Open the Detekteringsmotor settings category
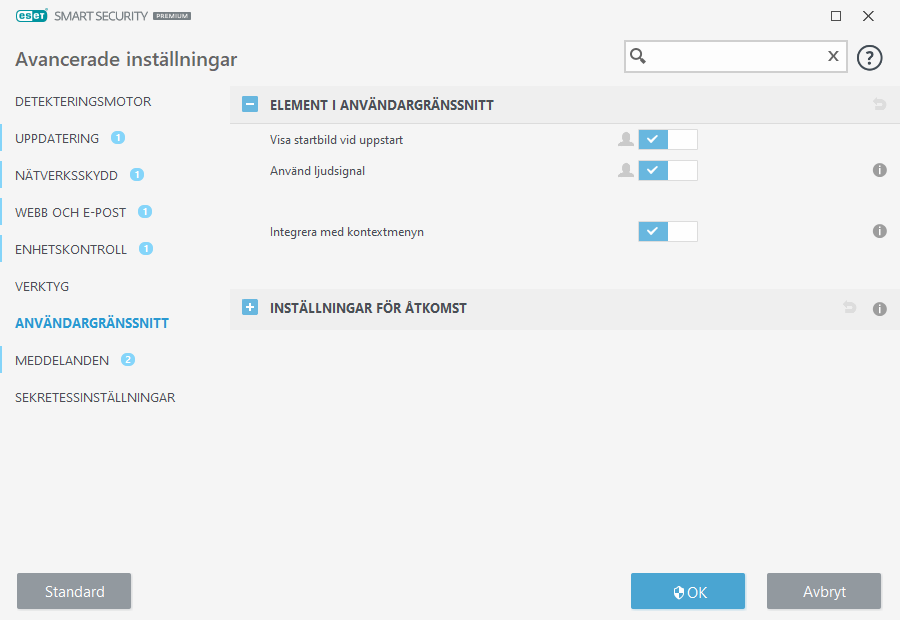 point(83,102)
